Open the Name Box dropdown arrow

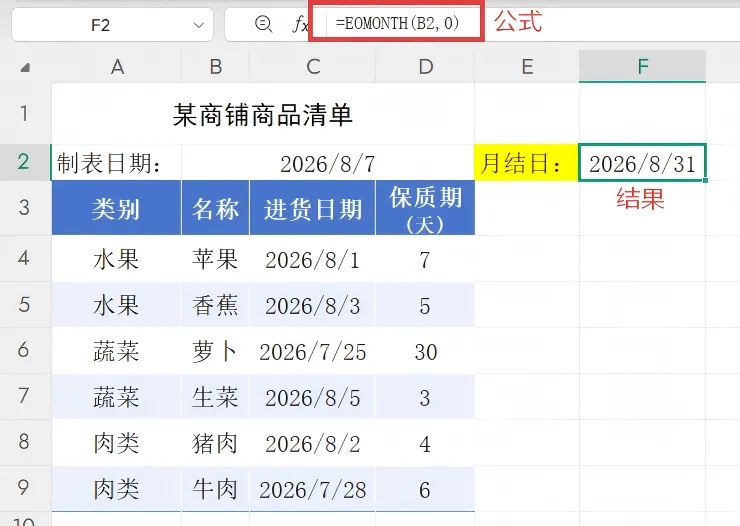tap(199, 25)
